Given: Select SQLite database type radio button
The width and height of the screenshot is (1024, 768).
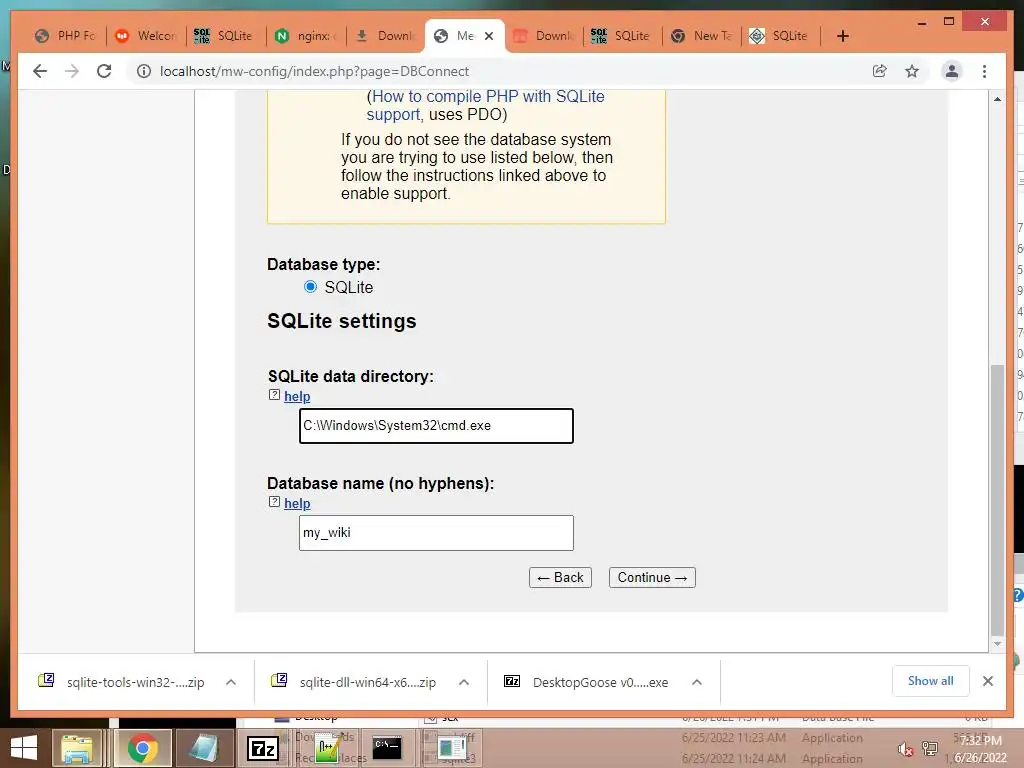Looking at the screenshot, I should [x=310, y=287].
